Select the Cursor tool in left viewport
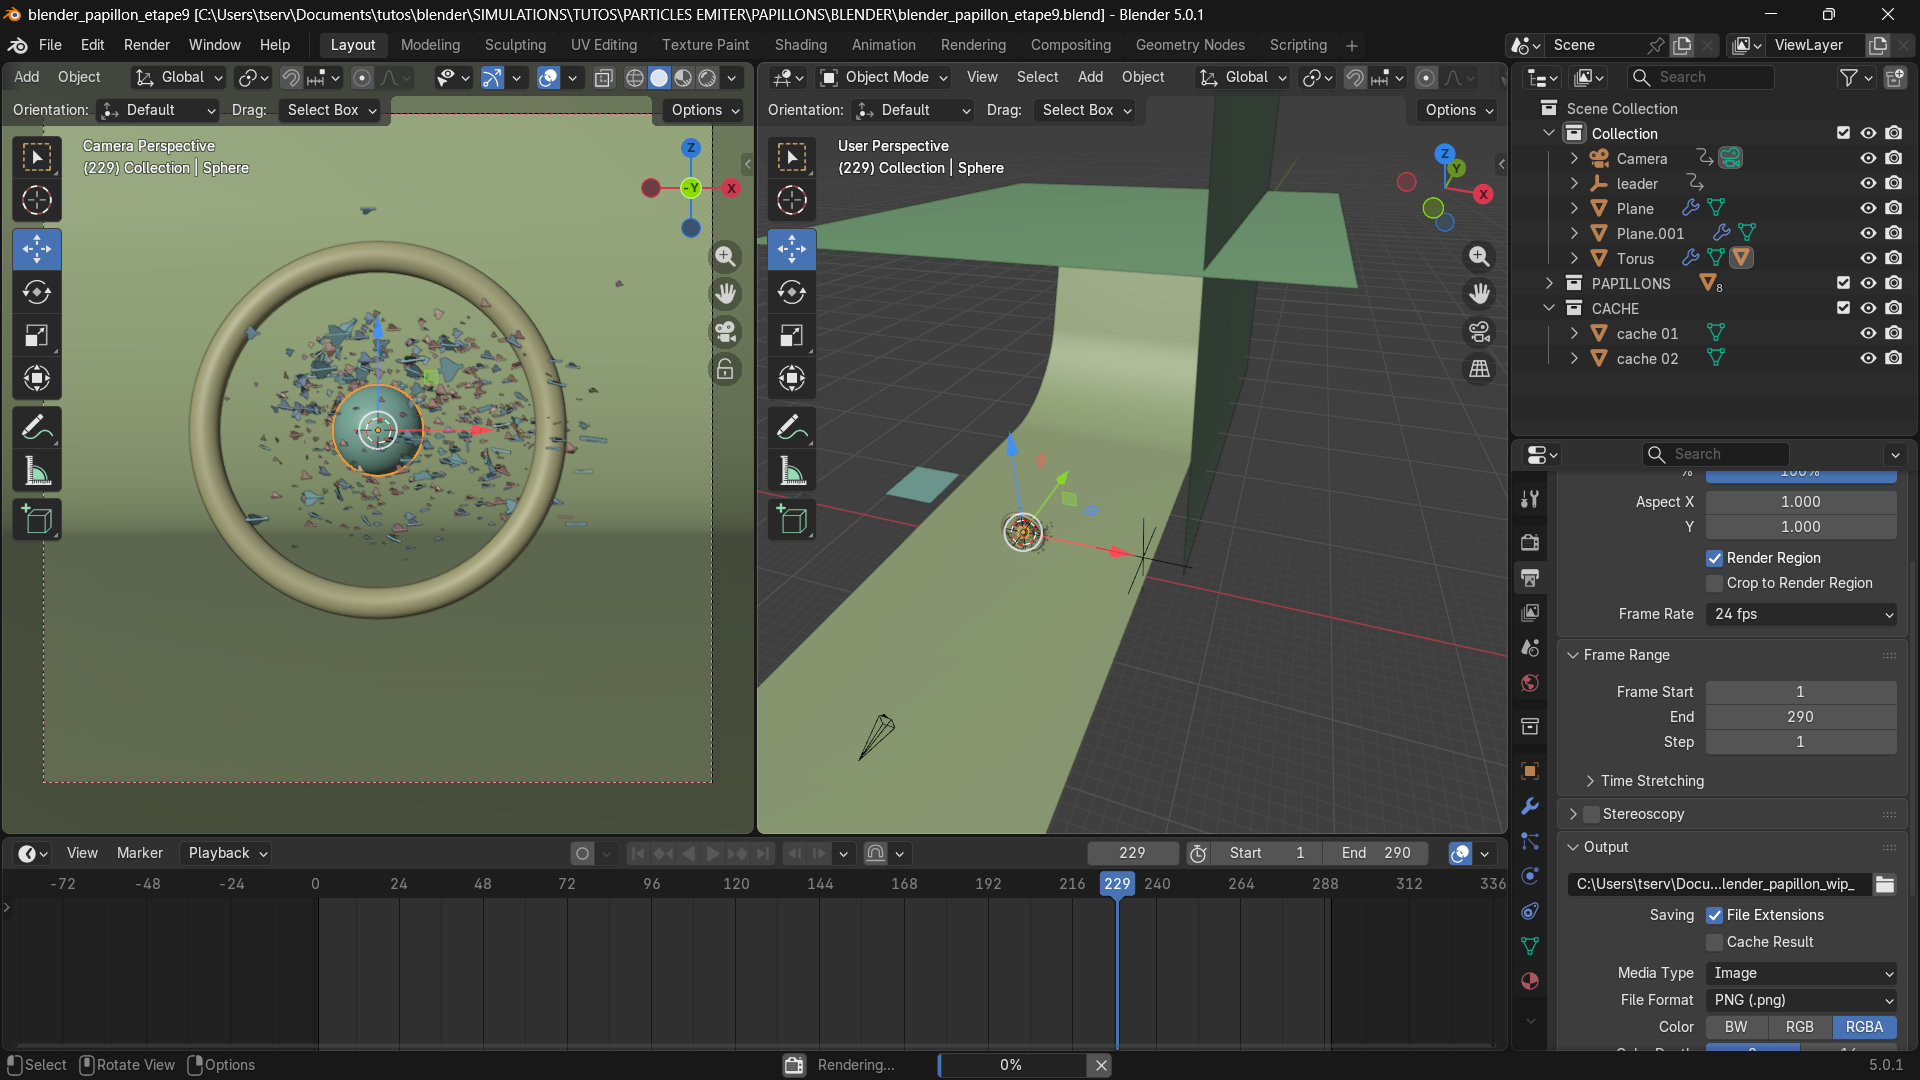 37,201
